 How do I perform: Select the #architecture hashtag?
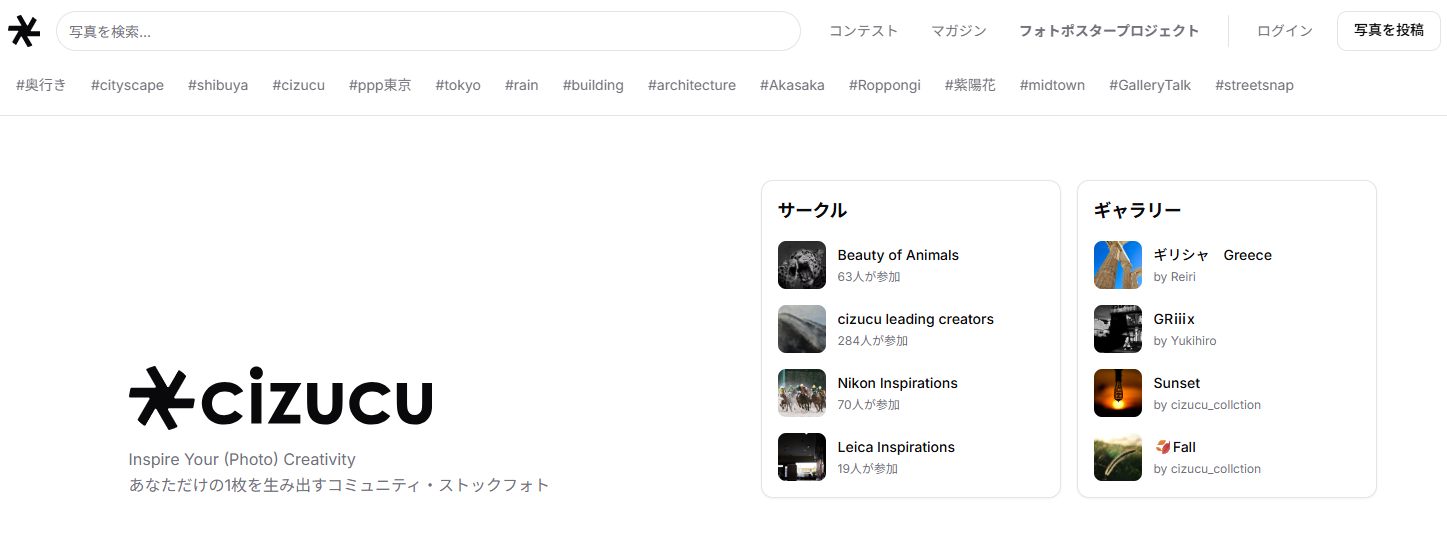(692, 85)
